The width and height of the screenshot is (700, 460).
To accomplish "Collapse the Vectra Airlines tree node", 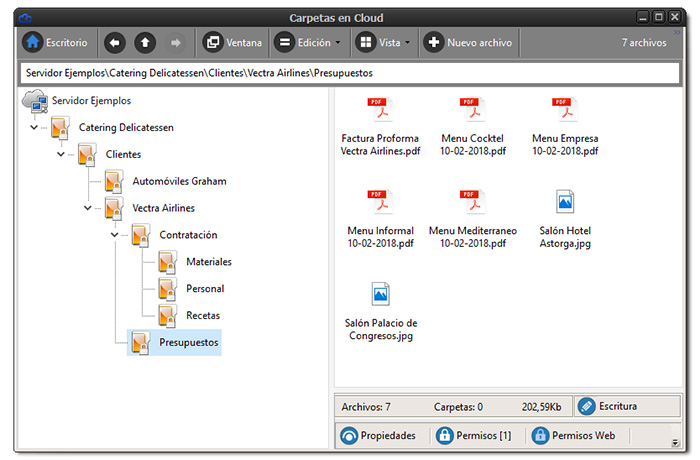I will pos(88,208).
